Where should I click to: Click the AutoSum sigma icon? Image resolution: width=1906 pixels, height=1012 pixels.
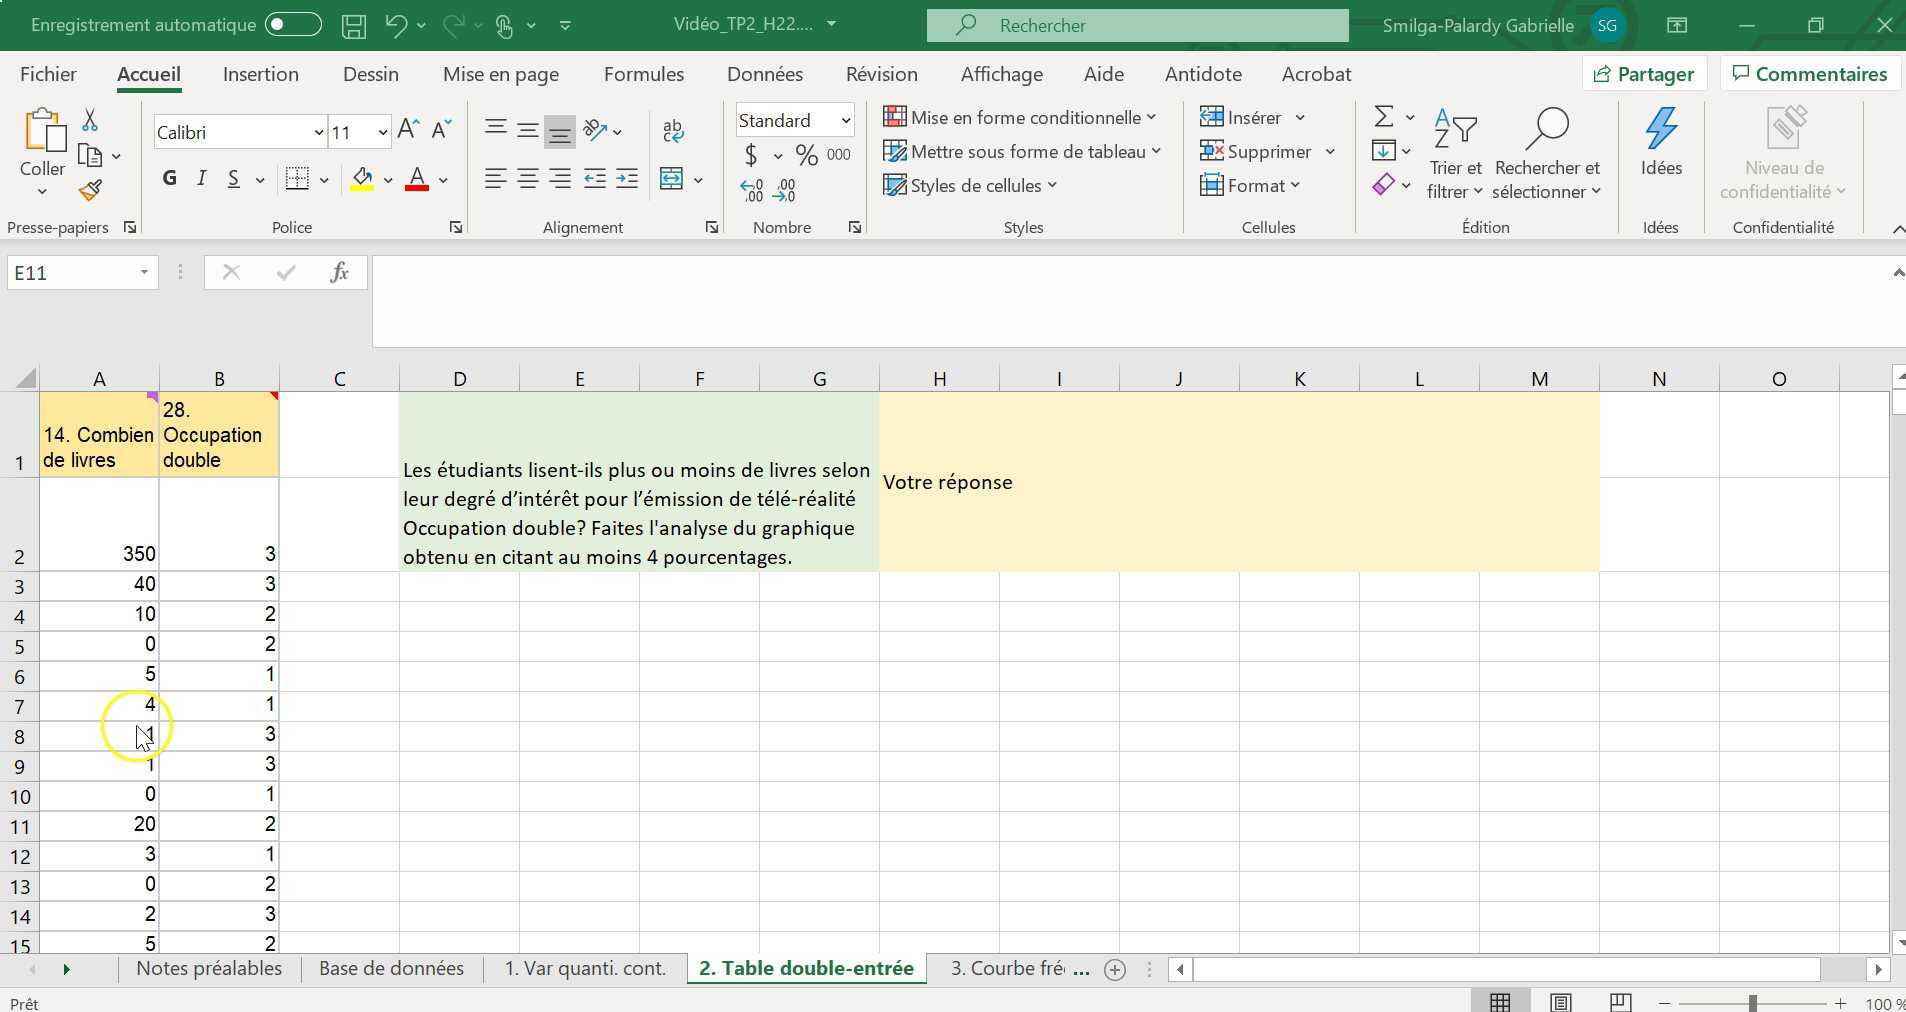[x=1383, y=117]
